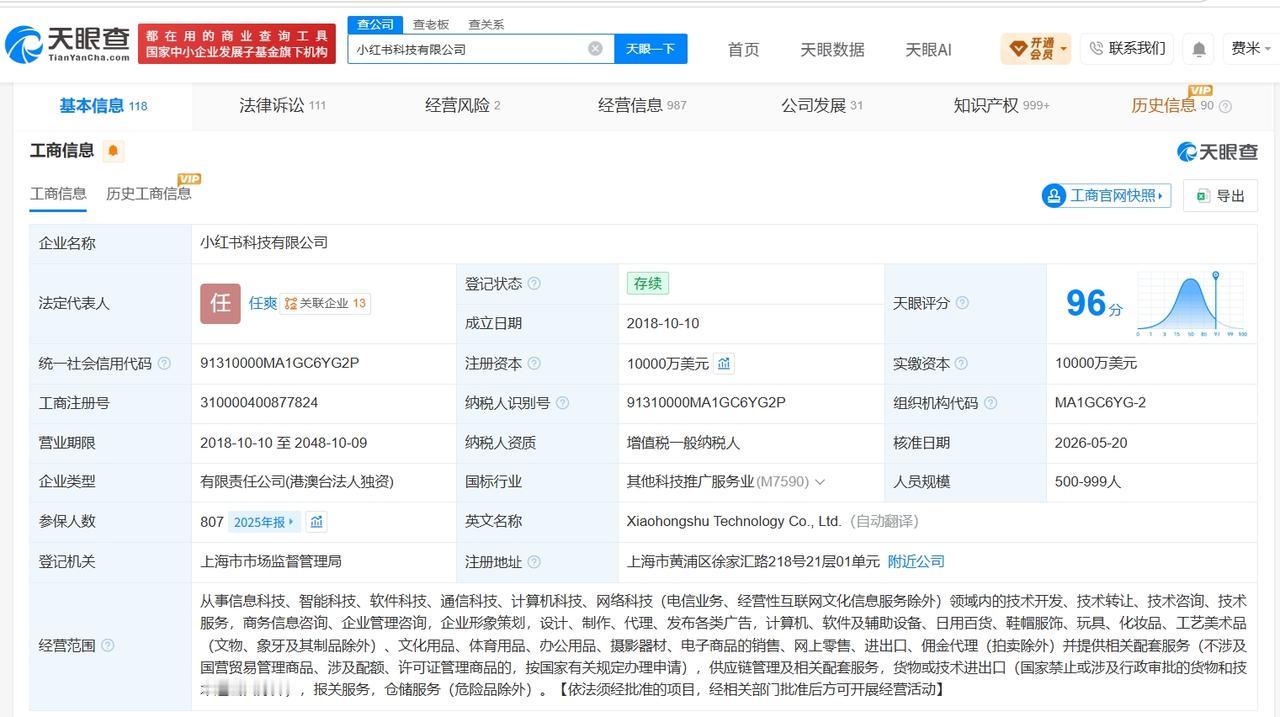Switch to 查公司 search tab

375,24
